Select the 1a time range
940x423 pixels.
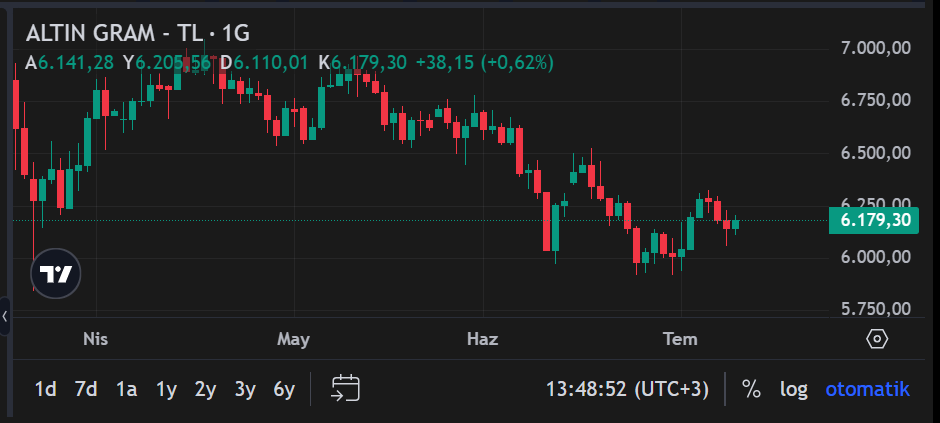(x=126, y=389)
